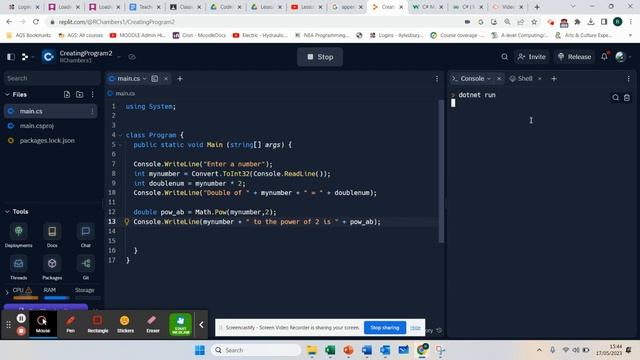Click into the file Search field

[52, 78]
